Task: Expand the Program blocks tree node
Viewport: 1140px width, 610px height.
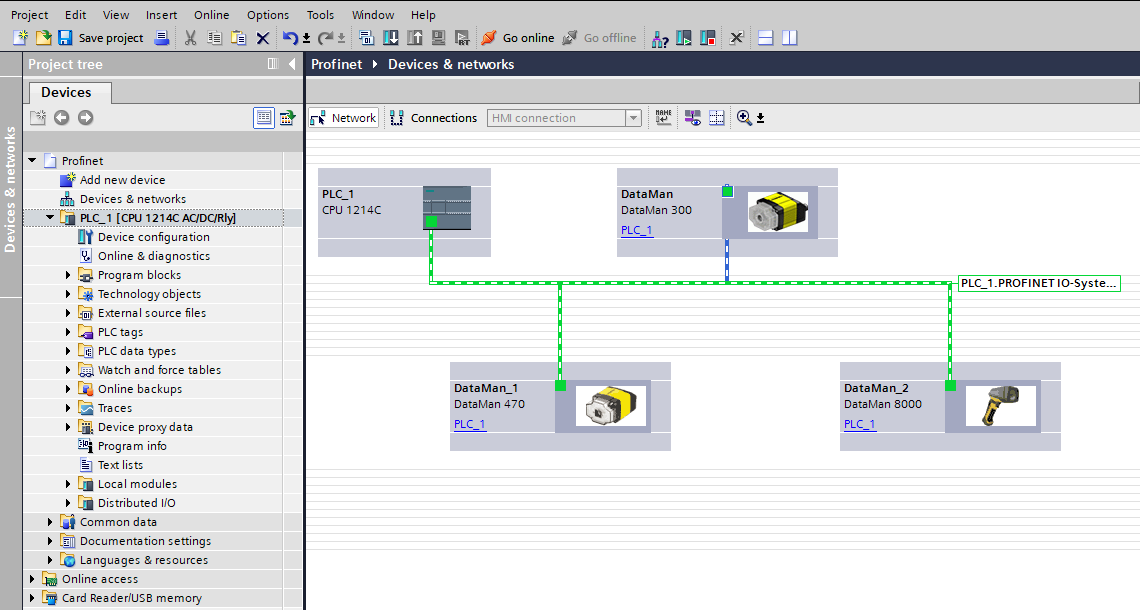Action: (x=69, y=275)
